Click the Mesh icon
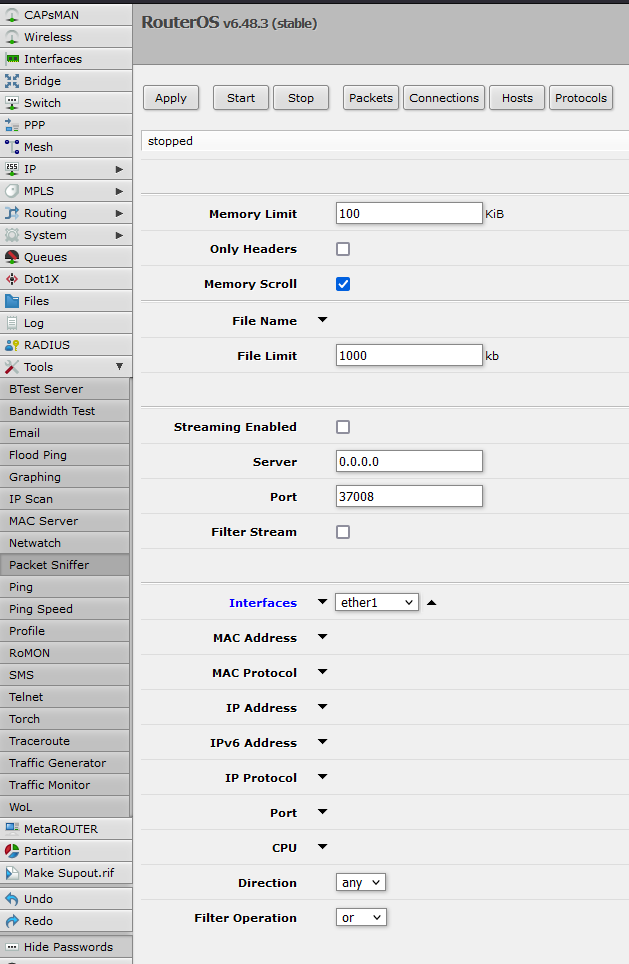This screenshot has height=964, width=629. tap(12, 147)
